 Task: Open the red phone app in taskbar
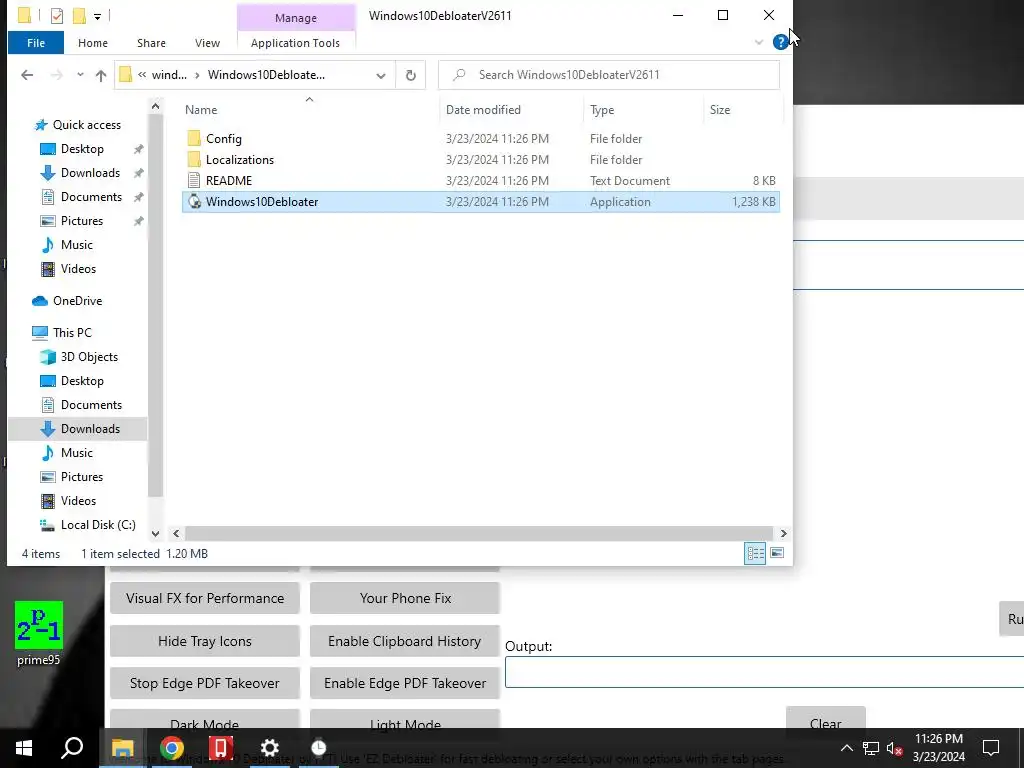(221, 748)
